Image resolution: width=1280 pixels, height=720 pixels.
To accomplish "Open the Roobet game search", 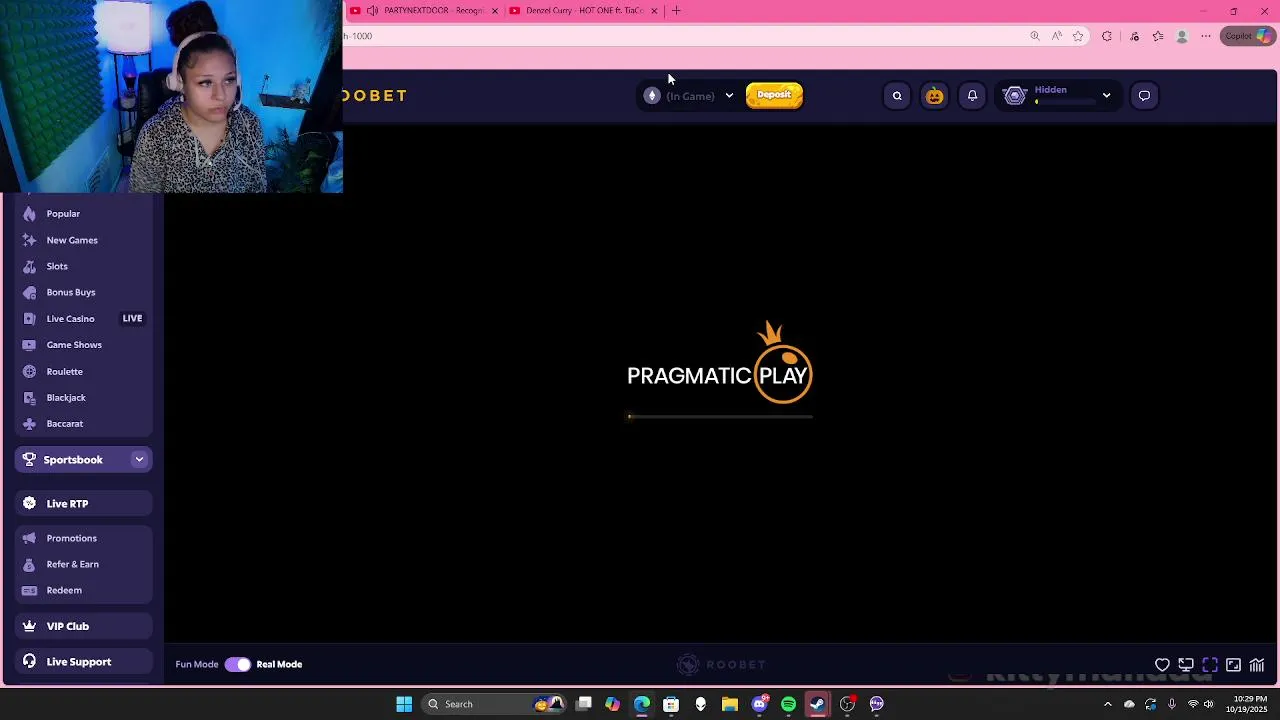I will (x=897, y=96).
